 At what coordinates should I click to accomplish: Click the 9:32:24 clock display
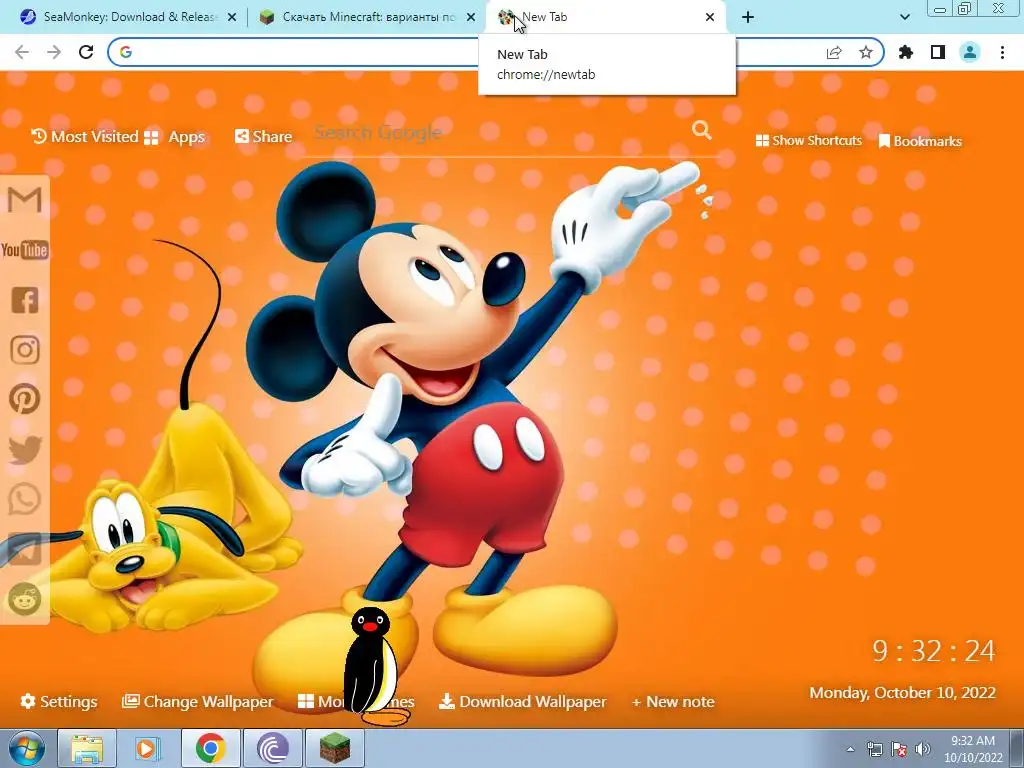[x=934, y=651]
